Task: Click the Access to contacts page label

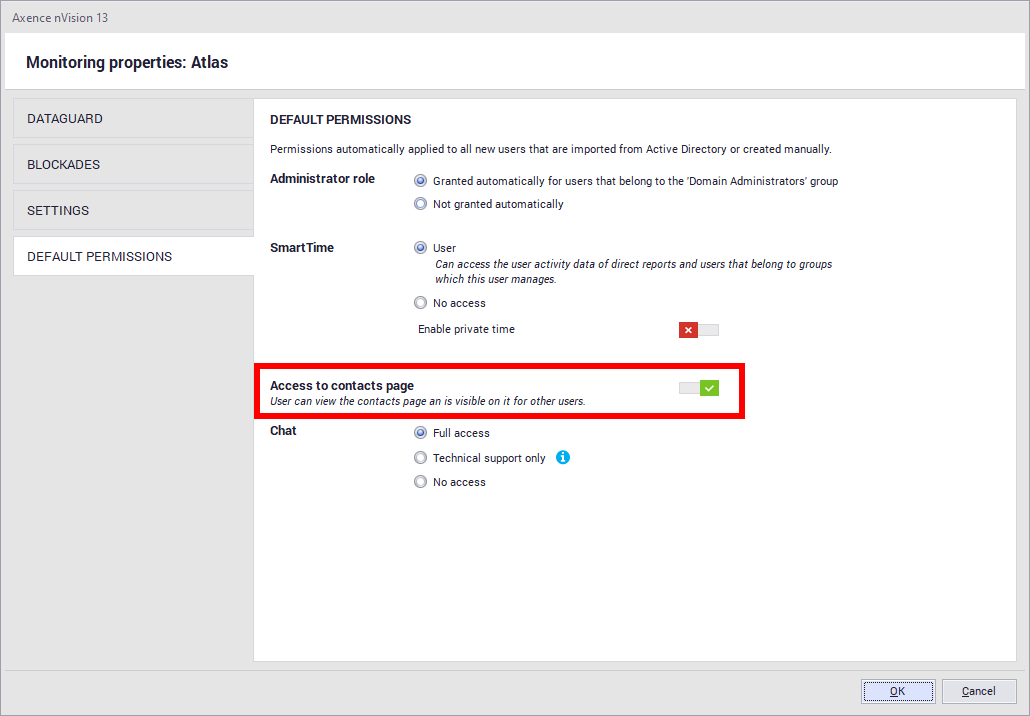Action: coord(342,386)
